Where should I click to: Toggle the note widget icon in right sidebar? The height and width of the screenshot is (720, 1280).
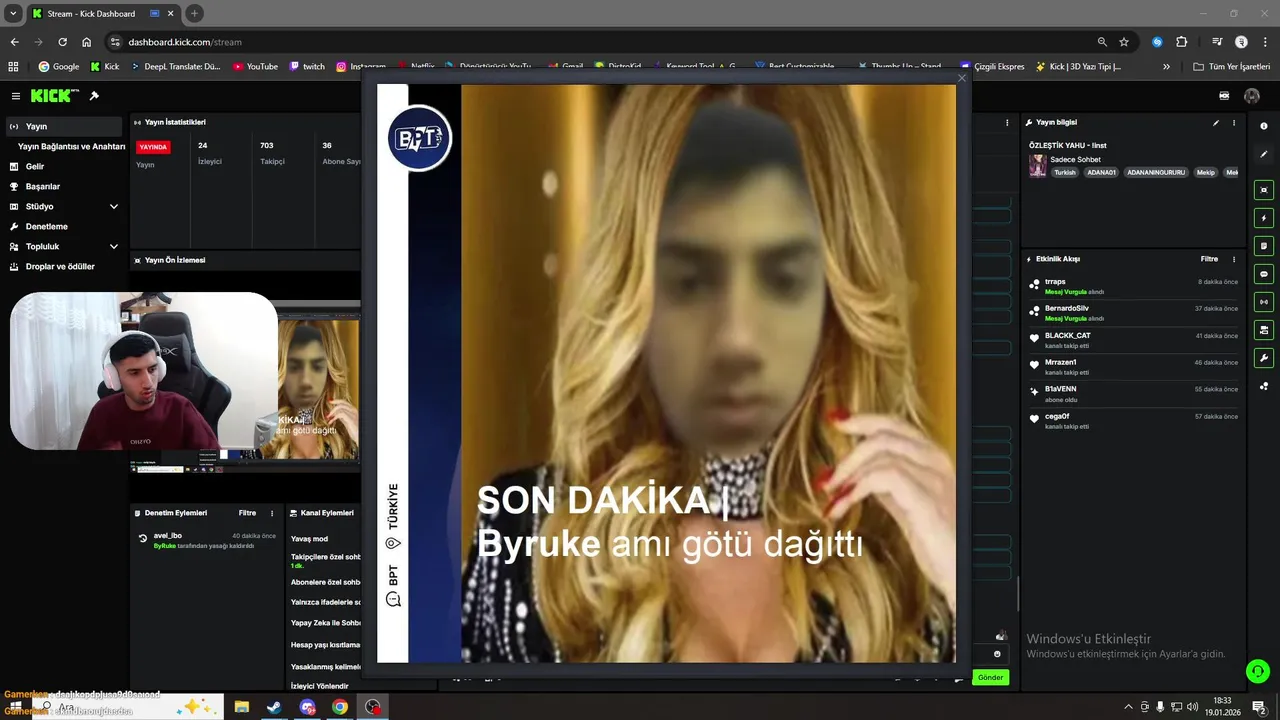point(1264,246)
